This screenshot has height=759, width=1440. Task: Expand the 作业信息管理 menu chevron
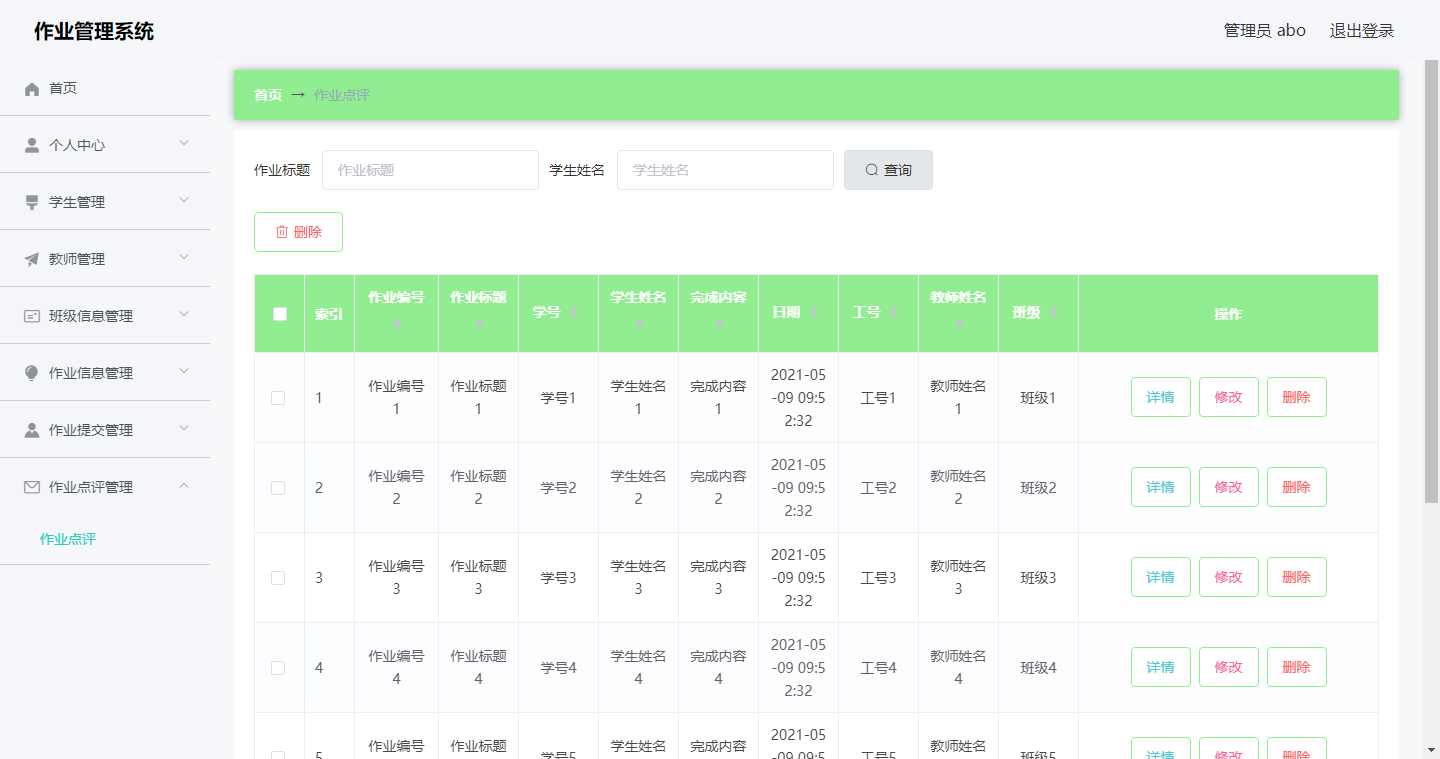[x=184, y=372]
